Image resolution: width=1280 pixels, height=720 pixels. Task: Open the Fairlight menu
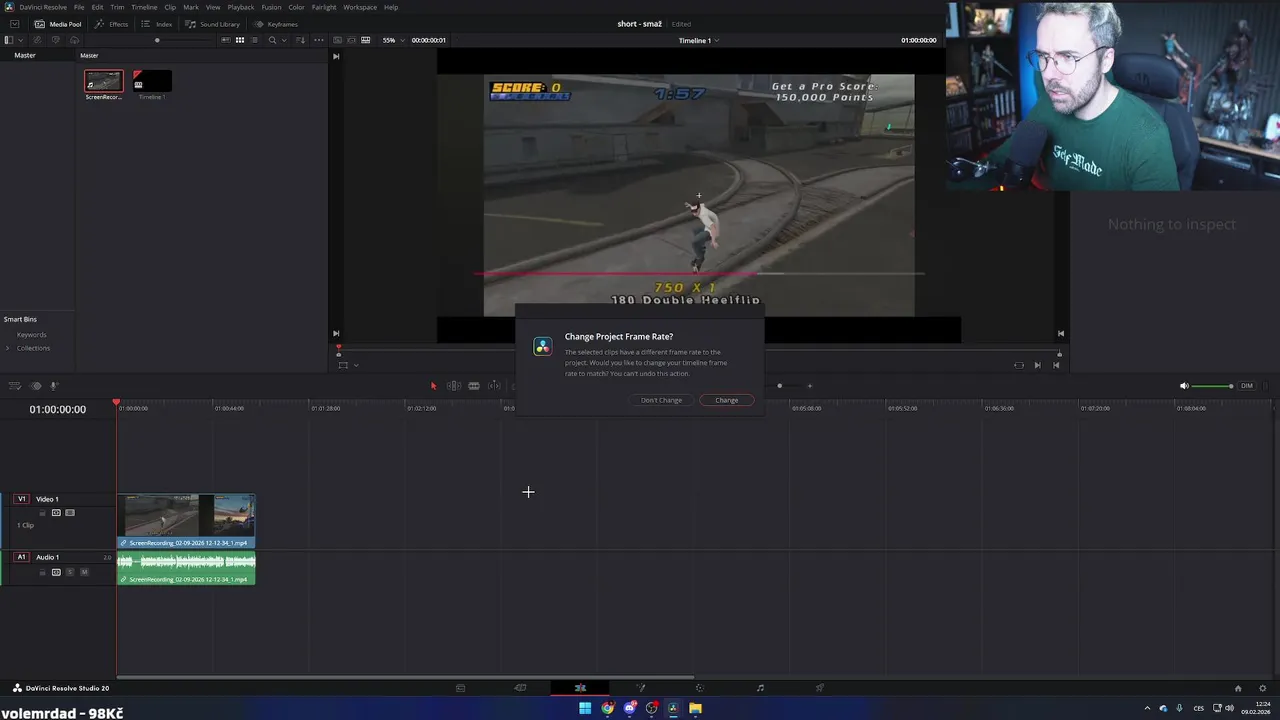324,7
